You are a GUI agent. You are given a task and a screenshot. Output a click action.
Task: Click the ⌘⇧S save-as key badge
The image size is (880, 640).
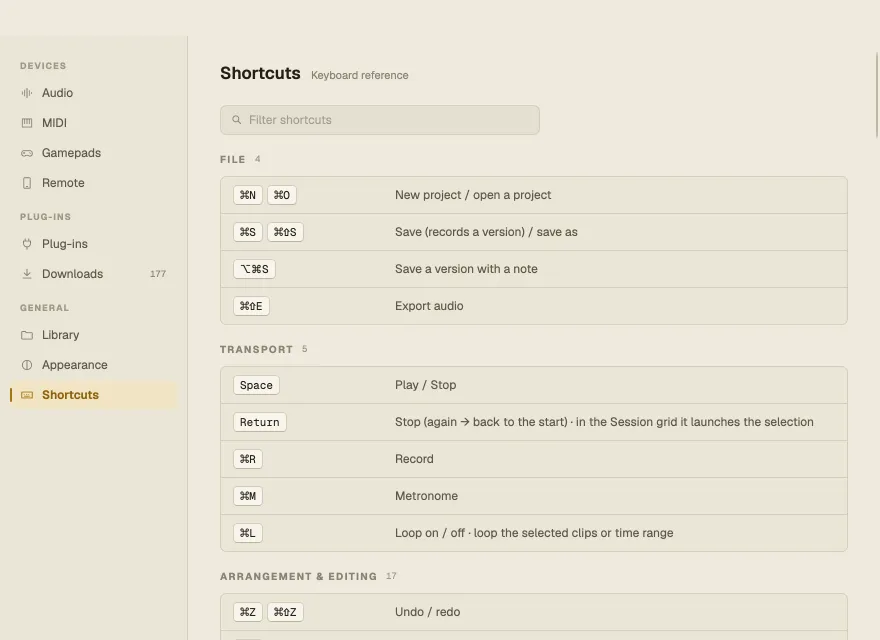tap(285, 232)
